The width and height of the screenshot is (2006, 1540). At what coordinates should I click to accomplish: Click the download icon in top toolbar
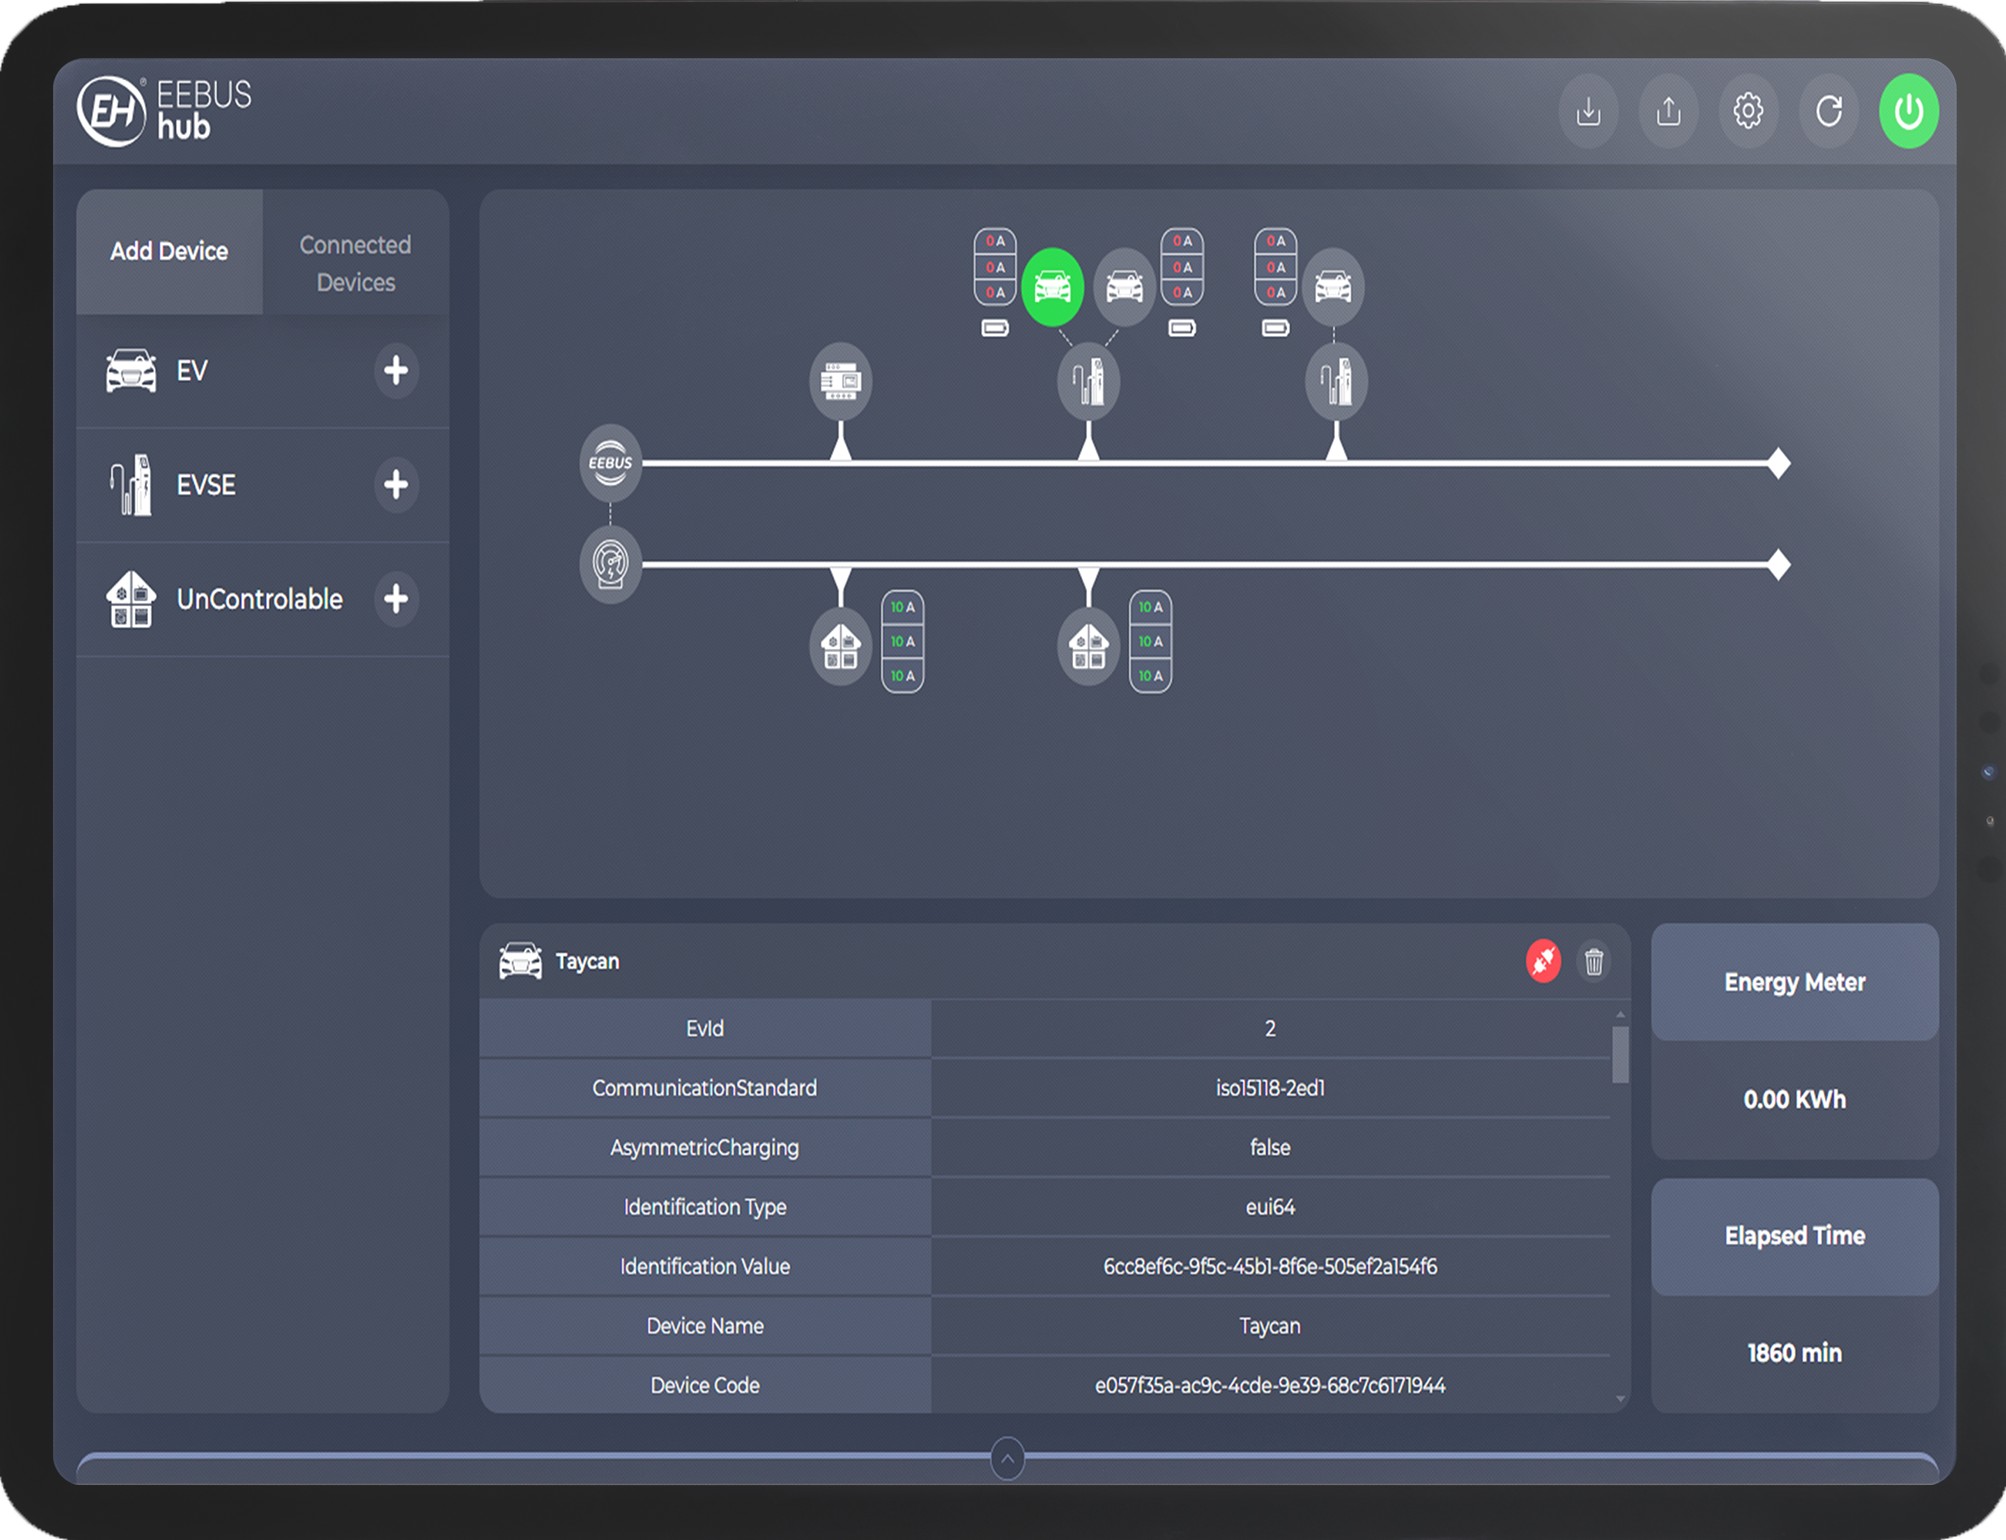(1588, 111)
